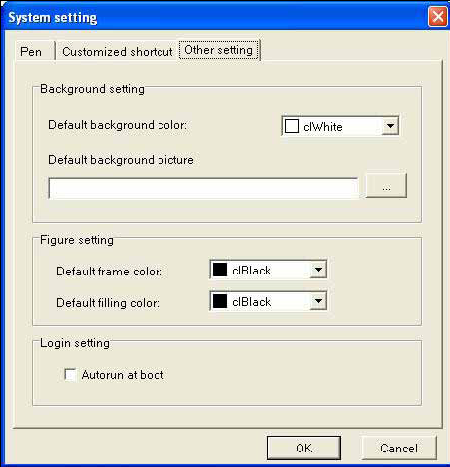Close the System setting window
450x467 pixels.
click(438, 17)
